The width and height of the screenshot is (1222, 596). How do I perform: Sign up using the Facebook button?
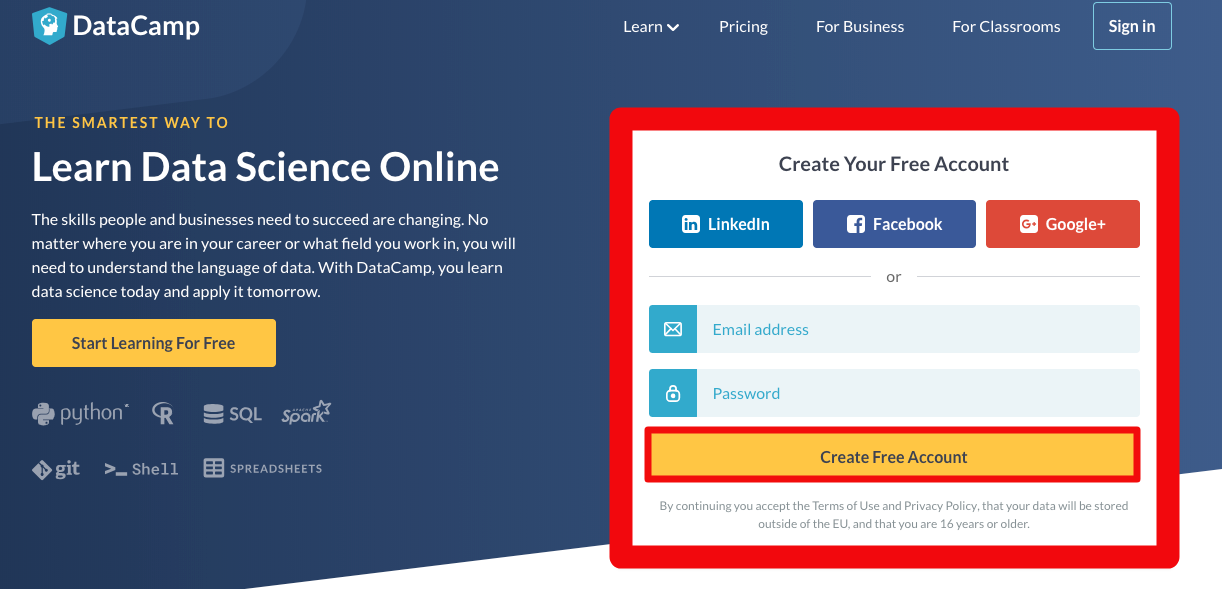(893, 224)
